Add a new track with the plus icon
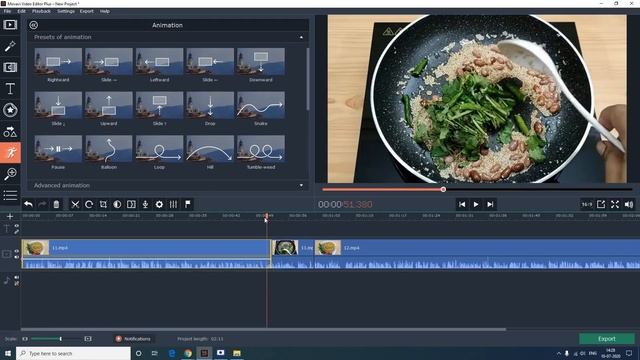 point(10,216)
